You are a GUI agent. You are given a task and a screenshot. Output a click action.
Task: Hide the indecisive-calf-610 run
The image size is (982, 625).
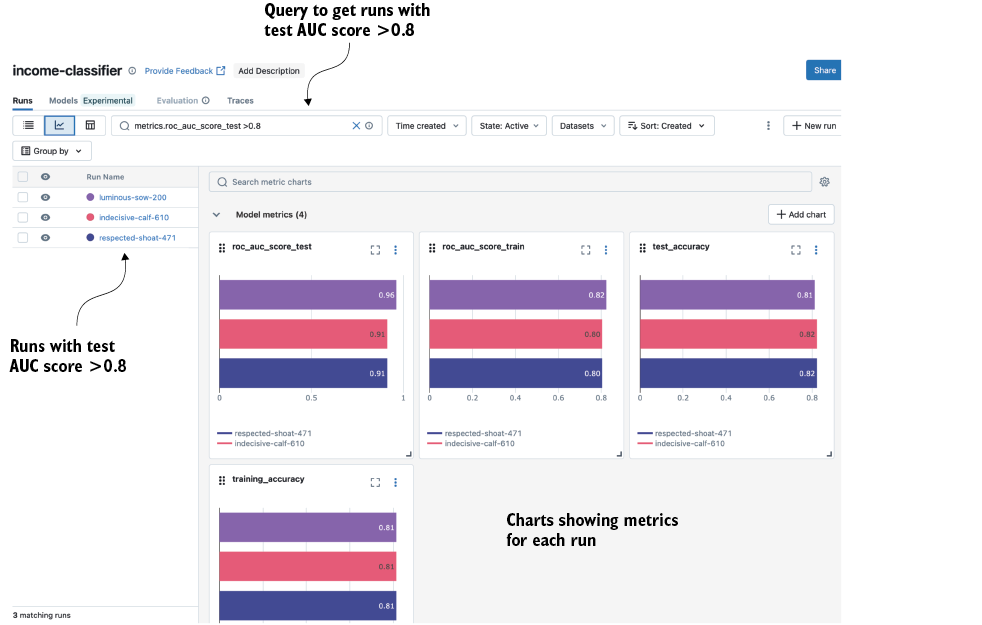tap(45, 217)
